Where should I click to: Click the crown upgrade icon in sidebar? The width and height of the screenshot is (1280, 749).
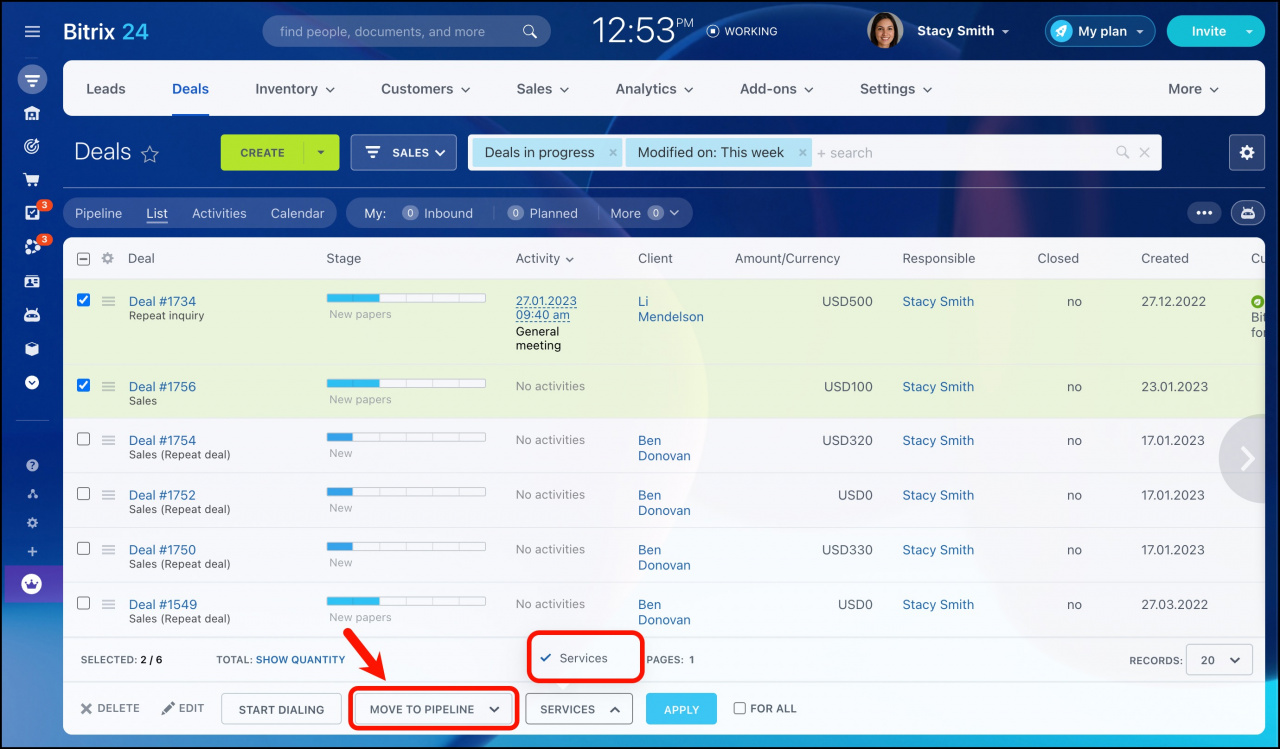pyautogui.click(x=32, y=584)
